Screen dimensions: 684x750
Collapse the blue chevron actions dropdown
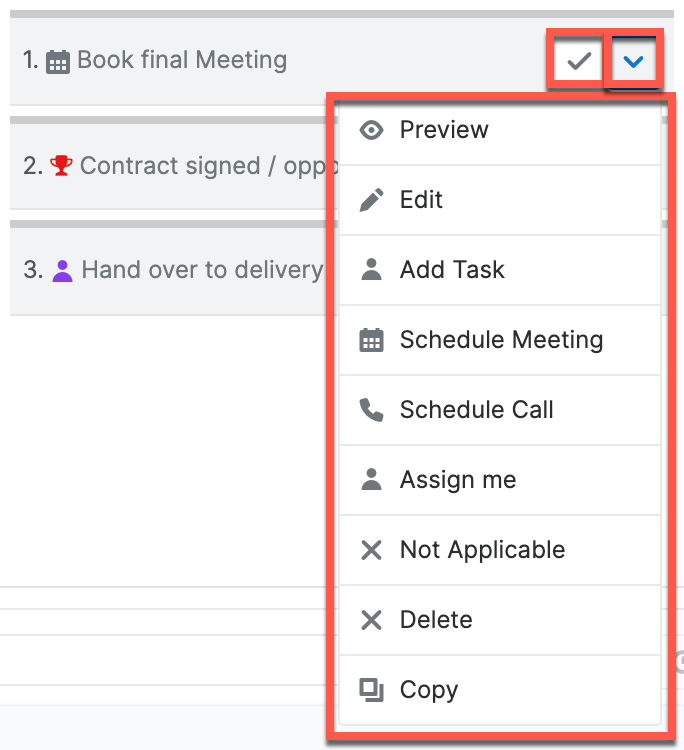pyautogui.click(x=633, y=62)
